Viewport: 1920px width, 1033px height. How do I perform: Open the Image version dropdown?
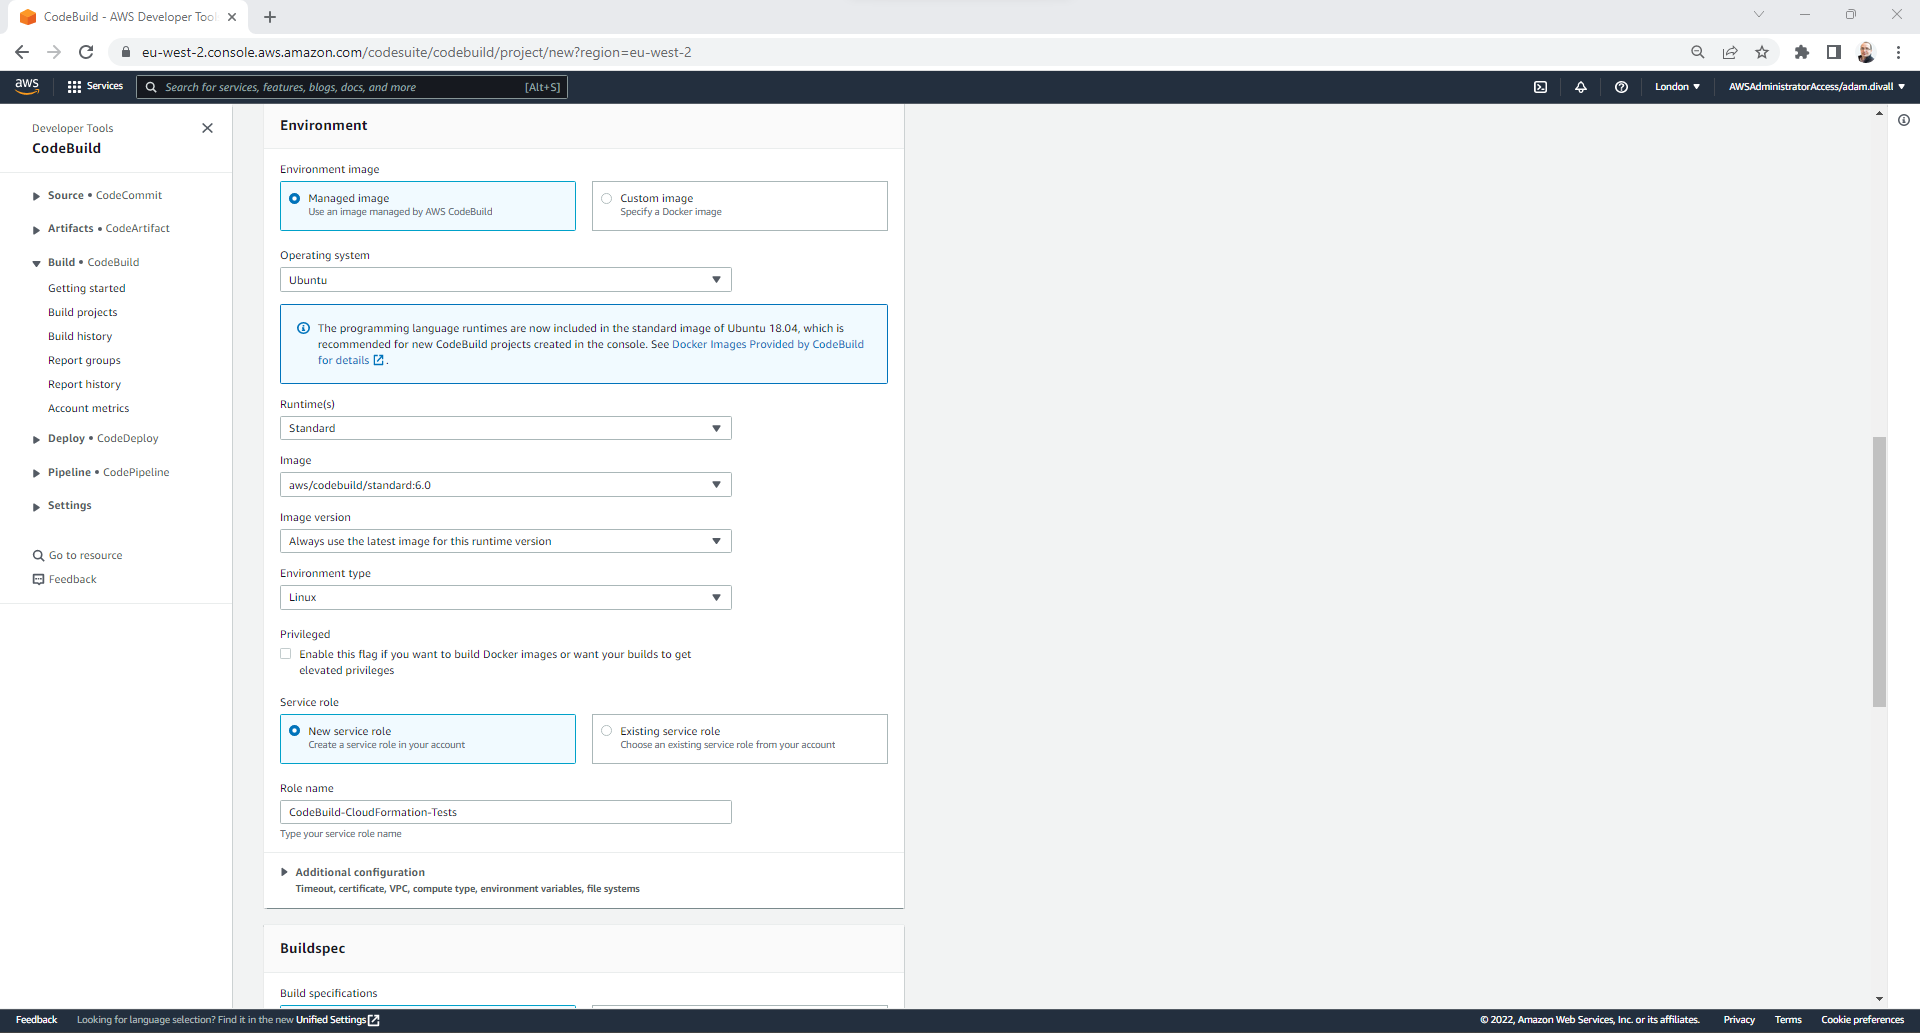[506, 541]
